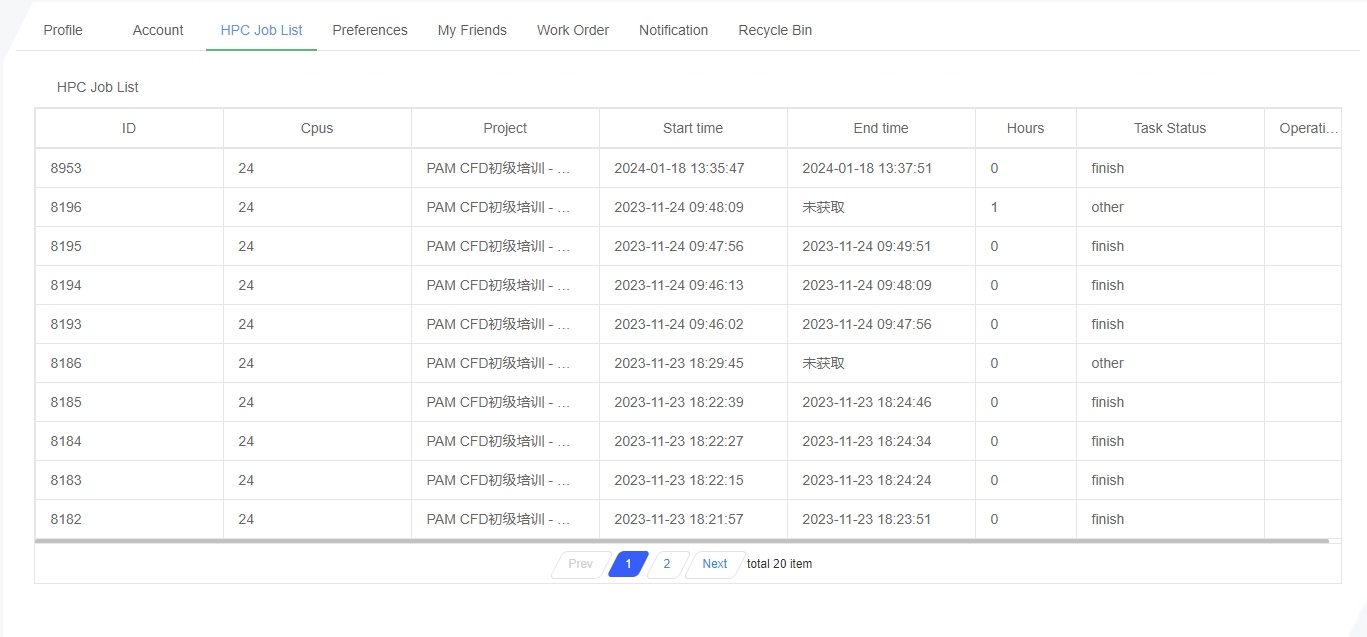Click the Next pagination button
Viewport: 1367px width, 637px height.
point(715,564)
